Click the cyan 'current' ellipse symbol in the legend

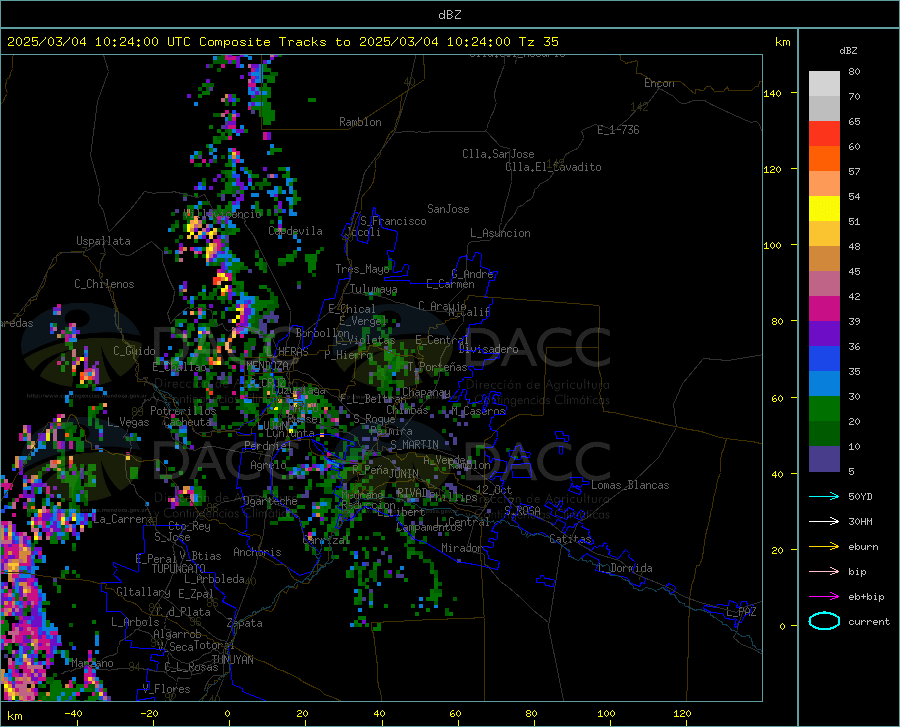824,621
